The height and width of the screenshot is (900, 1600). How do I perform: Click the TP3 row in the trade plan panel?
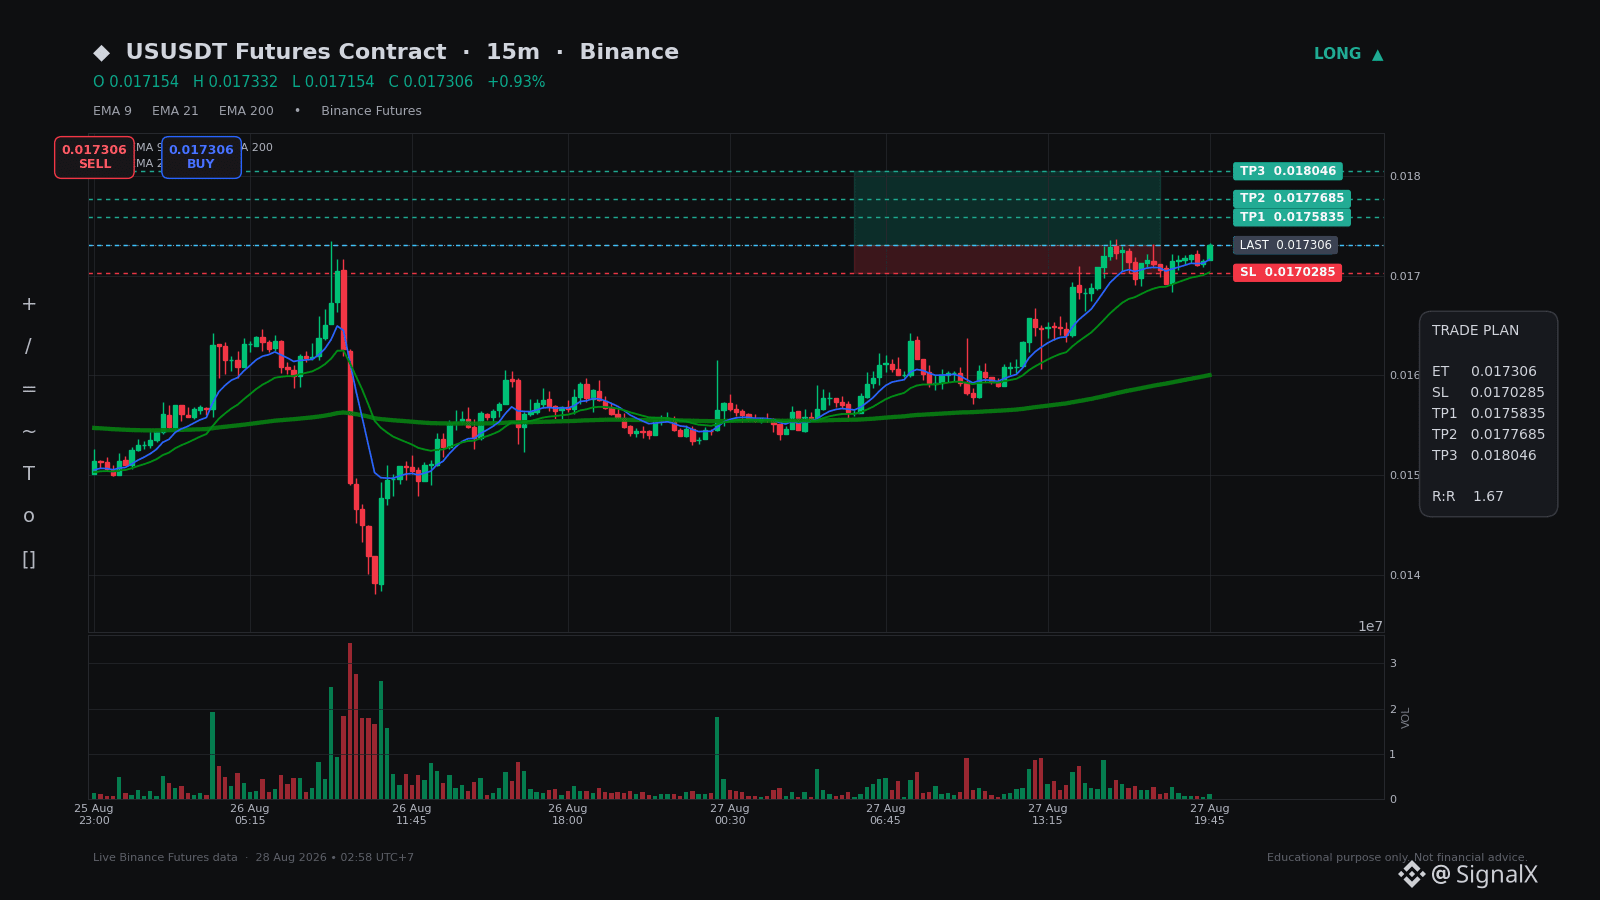click(x=1484, y=456)
